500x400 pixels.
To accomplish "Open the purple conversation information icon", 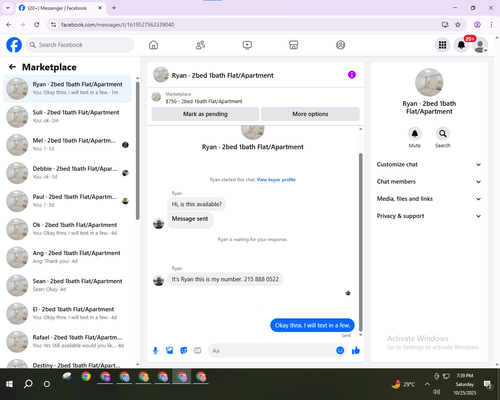I will (352, 75).
